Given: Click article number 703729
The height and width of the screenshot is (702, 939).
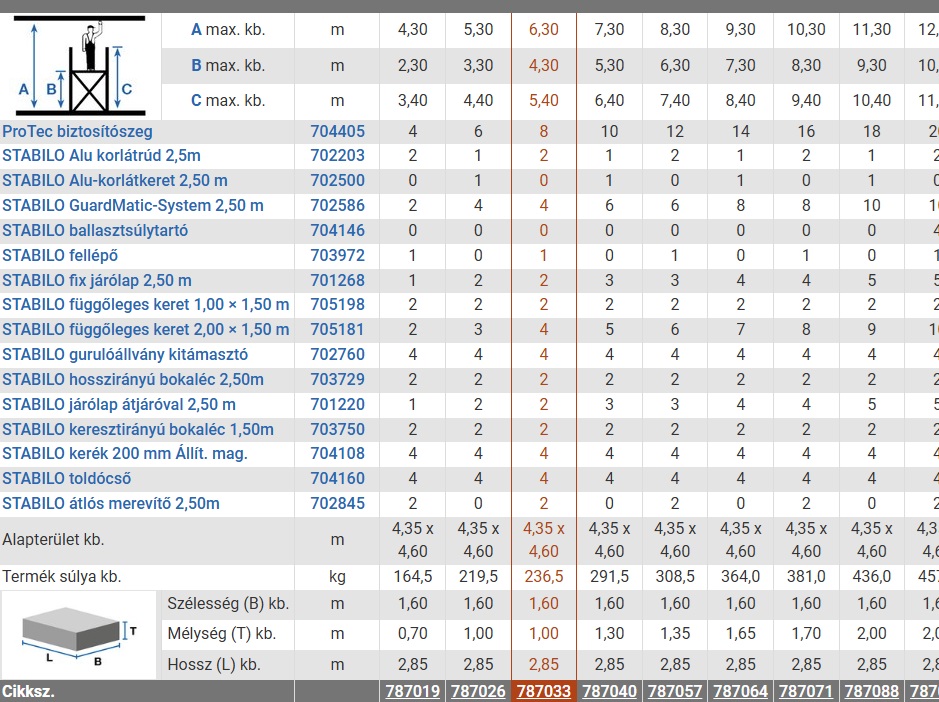Looking at the screenshot, I should tap(337, 380).
